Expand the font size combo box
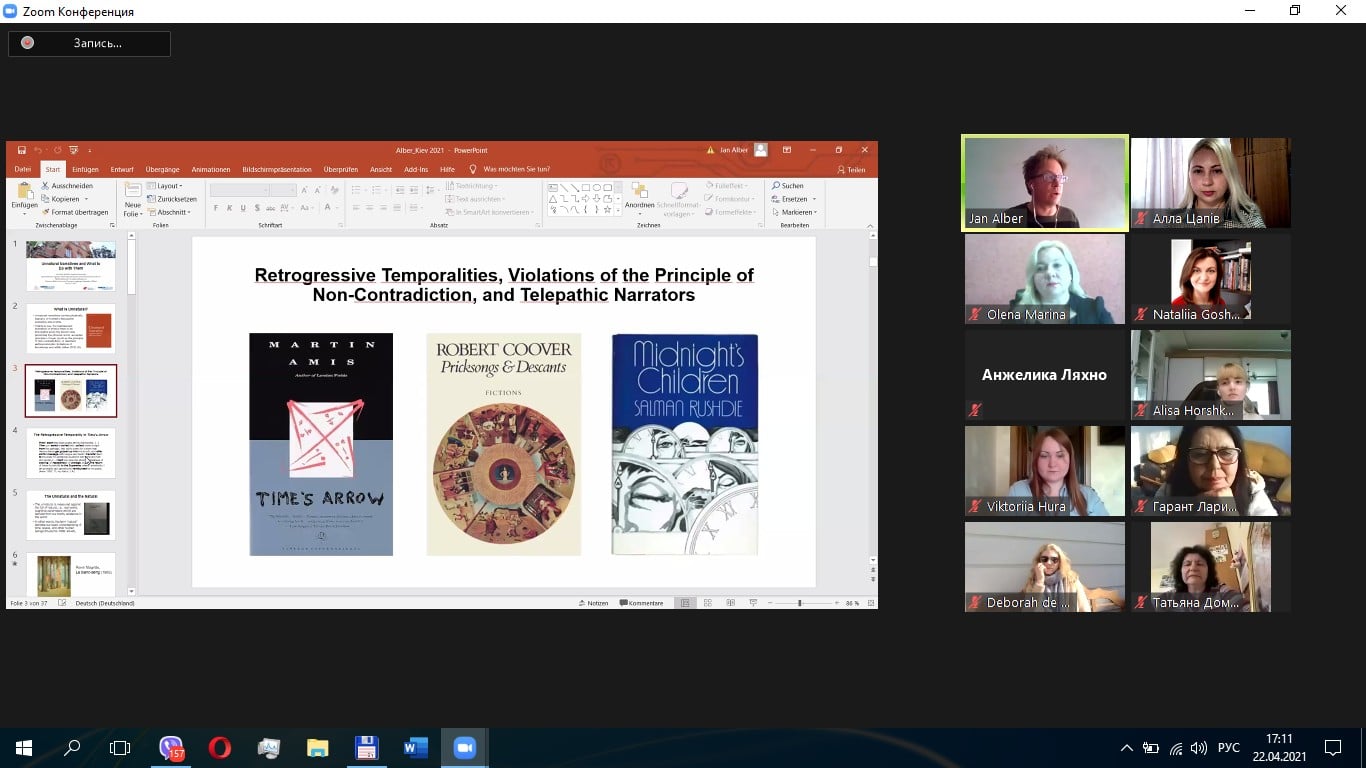 pyautogui.click(x=292, y=190)
